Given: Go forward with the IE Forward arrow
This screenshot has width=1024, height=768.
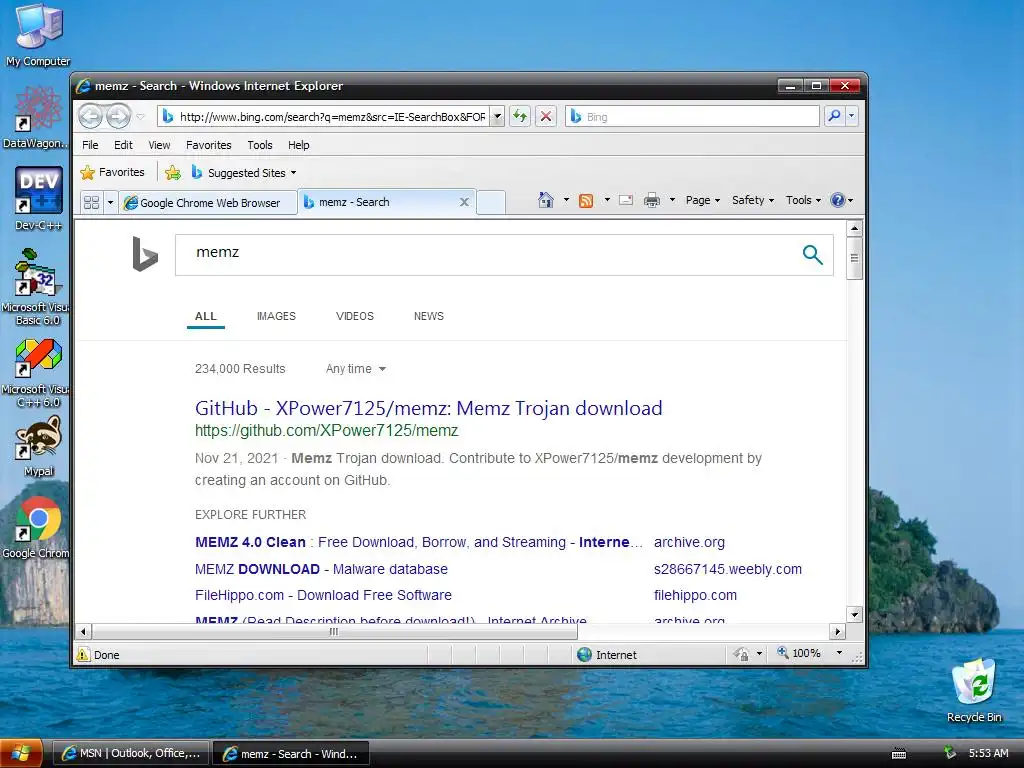Looking at the screenshot, I should 118,117.
